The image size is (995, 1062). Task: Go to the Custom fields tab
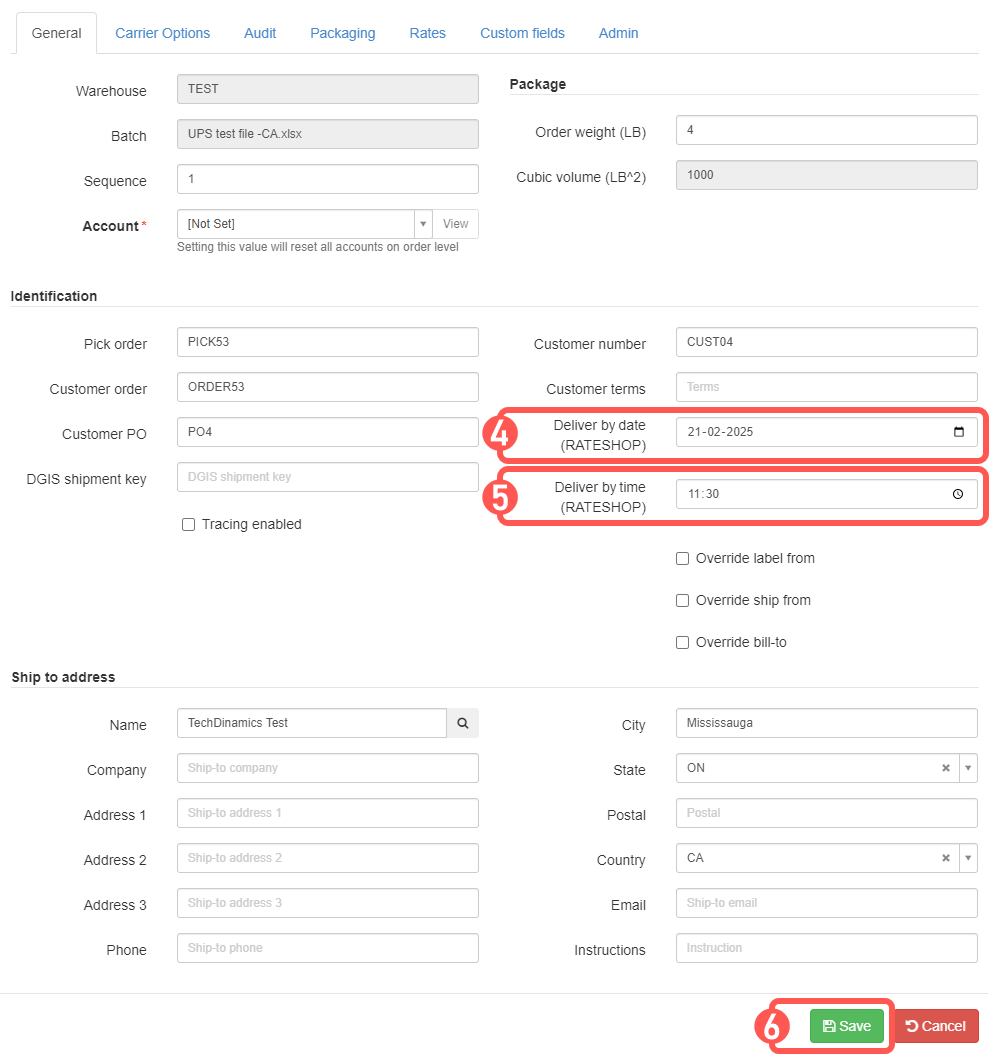click(x=522, y=33)
